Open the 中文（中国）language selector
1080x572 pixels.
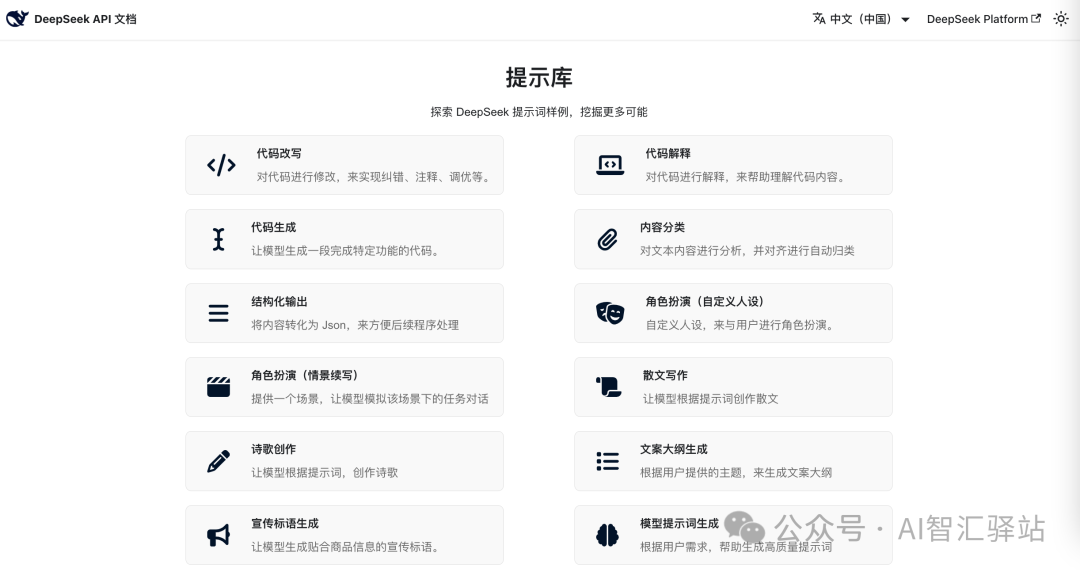point(861,19)
